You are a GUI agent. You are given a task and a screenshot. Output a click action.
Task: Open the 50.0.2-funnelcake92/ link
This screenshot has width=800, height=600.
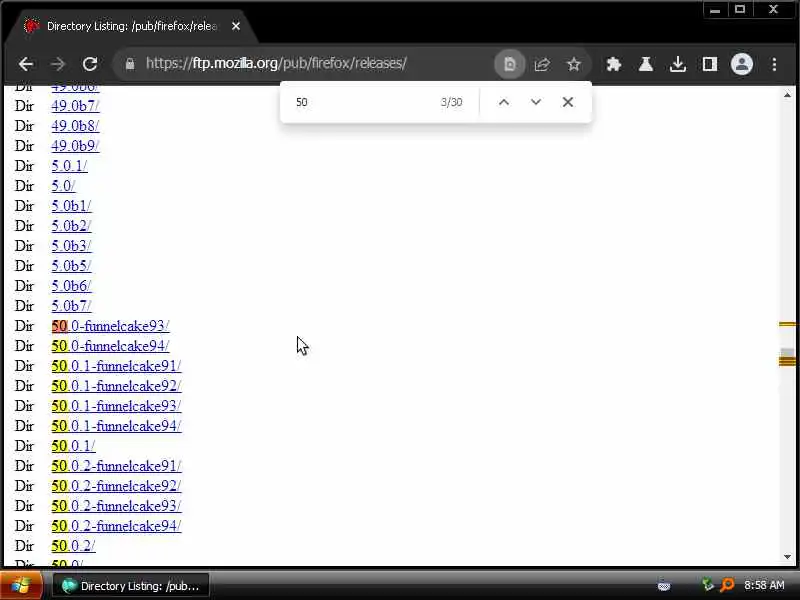[116, 486]
